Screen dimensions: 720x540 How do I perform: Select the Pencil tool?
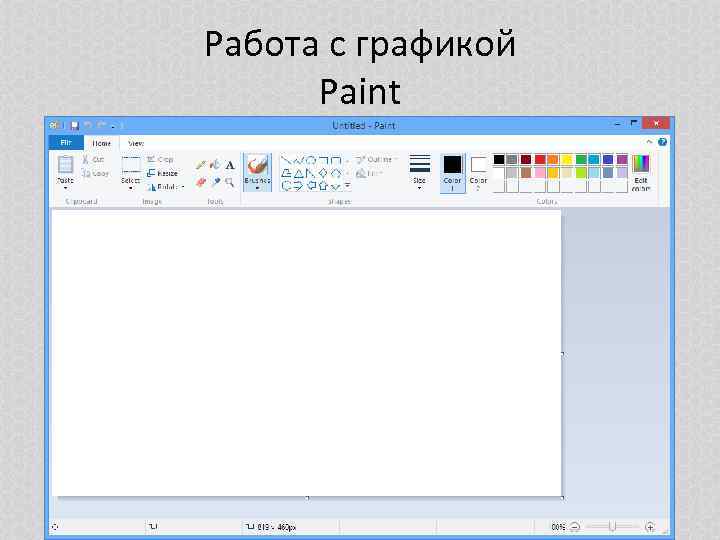coord(201,165)
